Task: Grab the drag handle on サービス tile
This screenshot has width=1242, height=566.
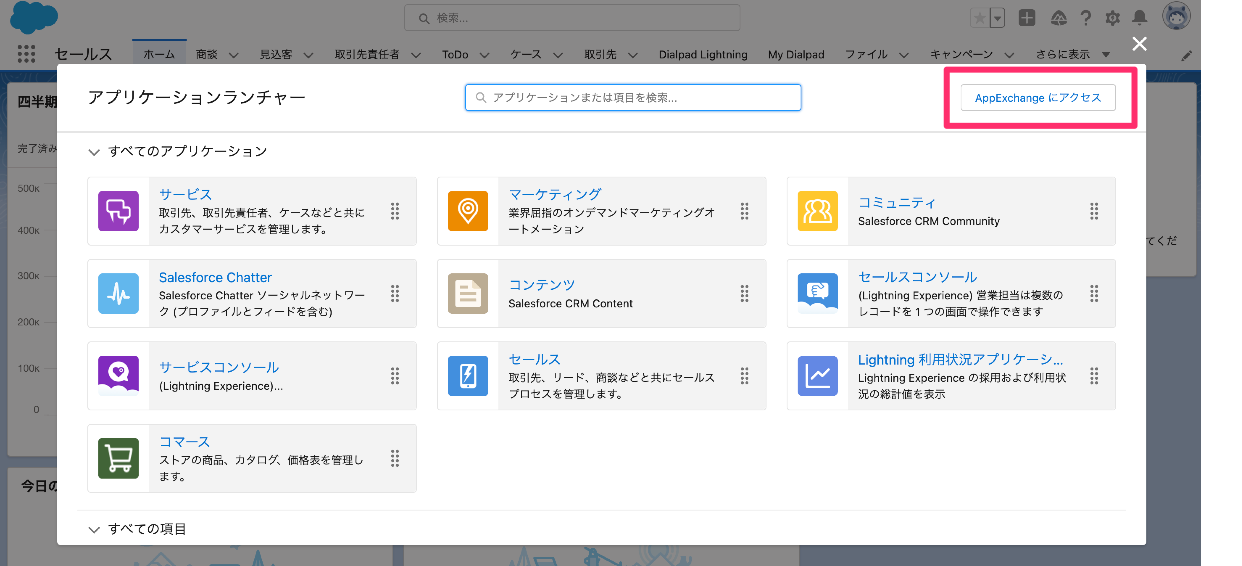Action: 395,211
